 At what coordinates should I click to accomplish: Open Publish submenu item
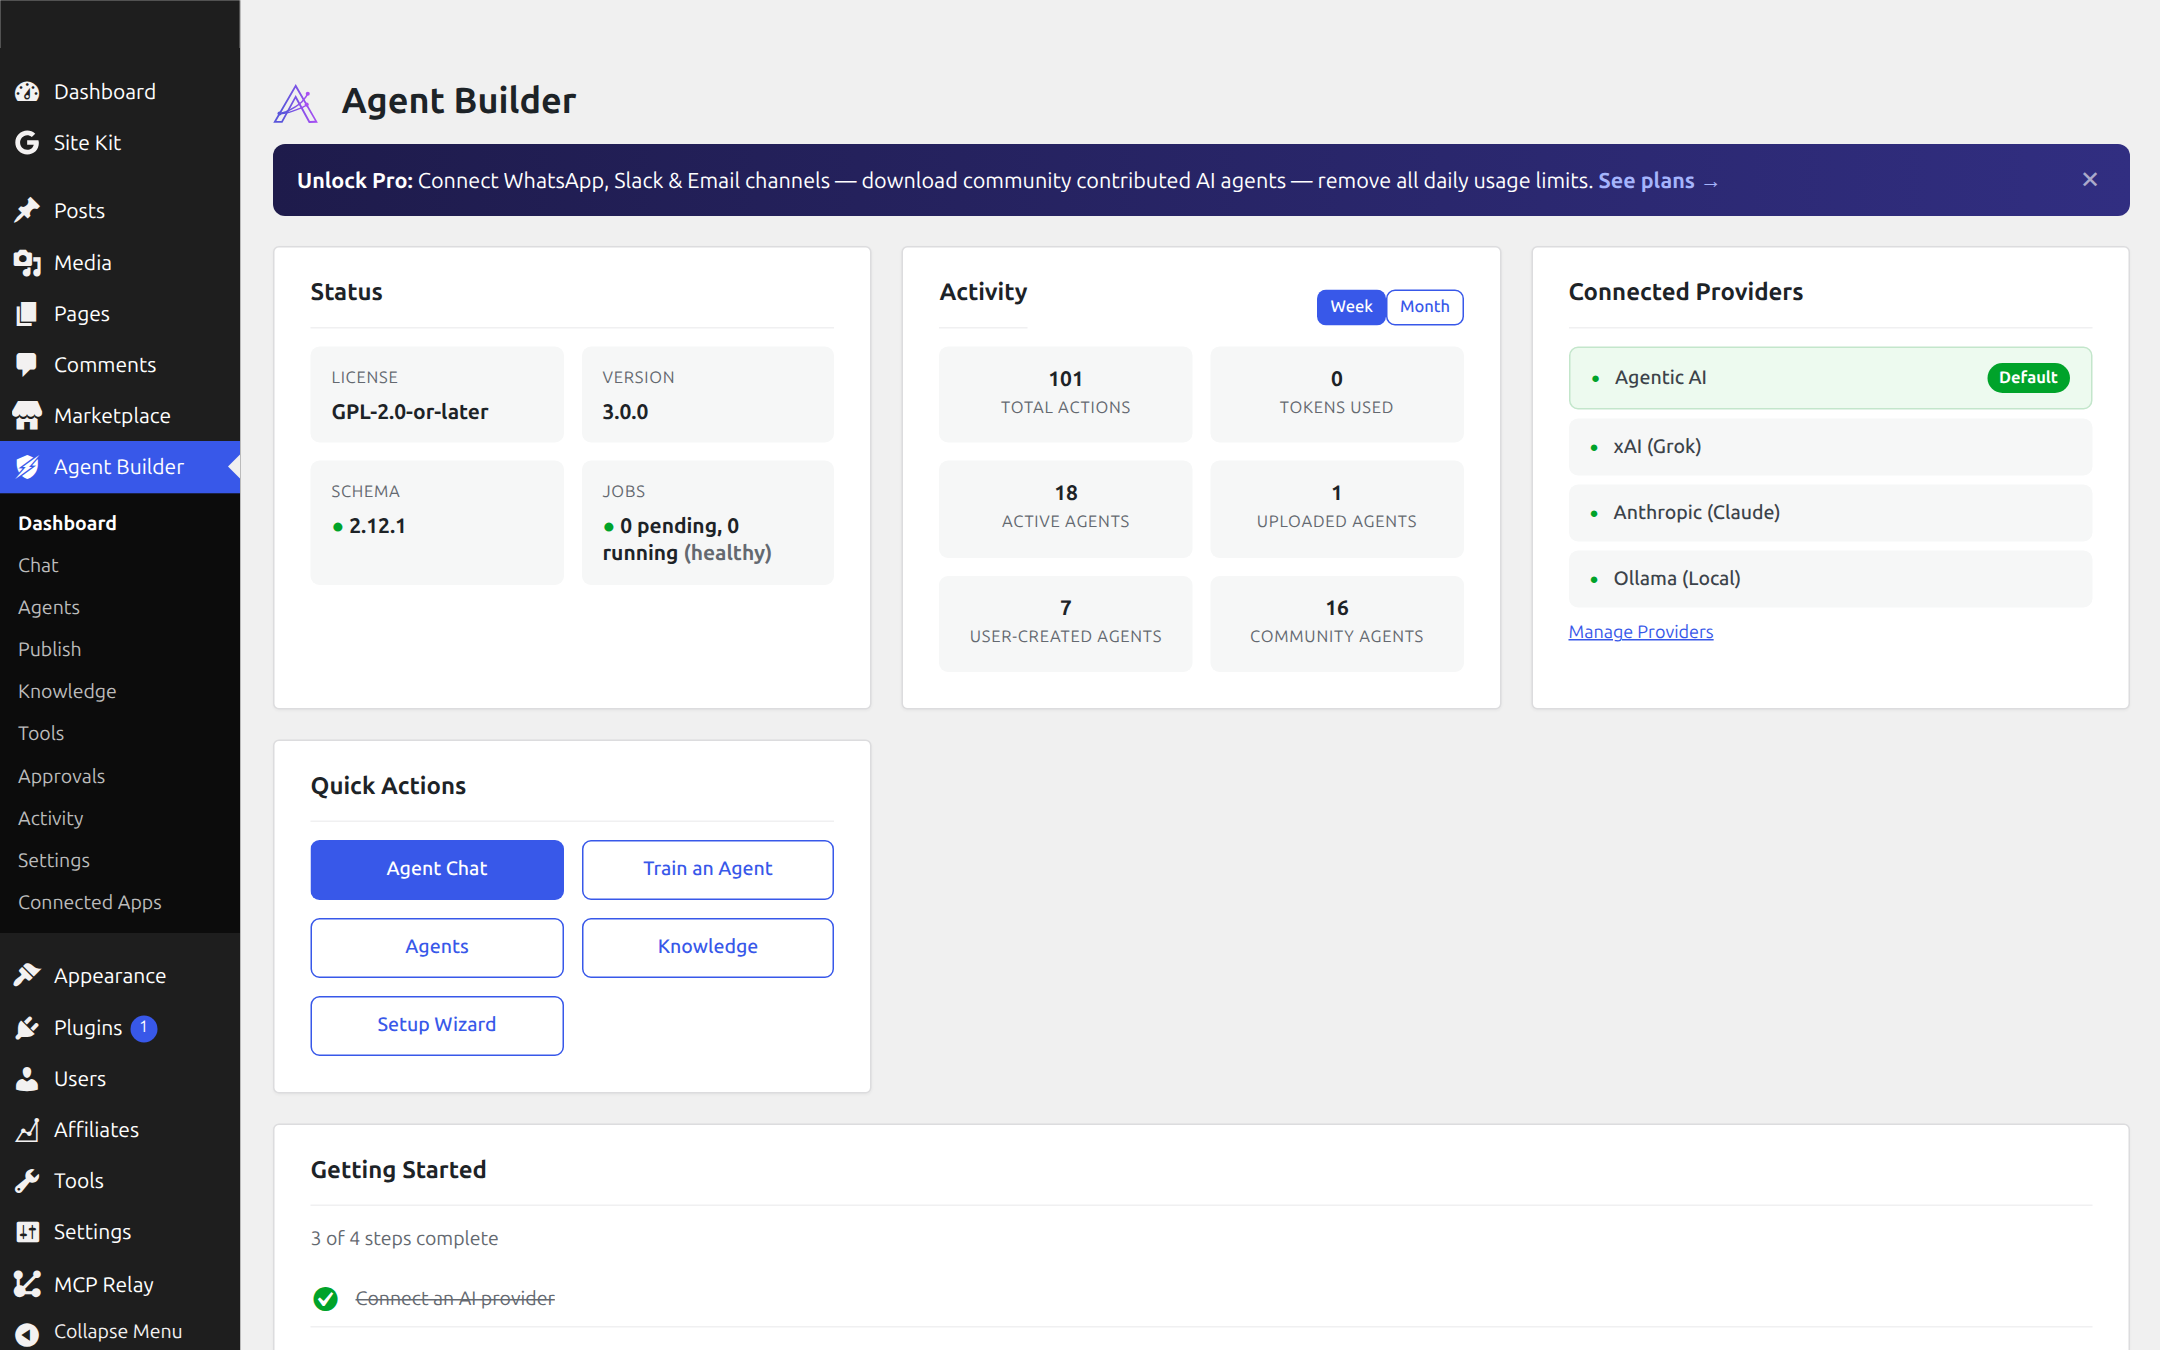tap(49, 649)
